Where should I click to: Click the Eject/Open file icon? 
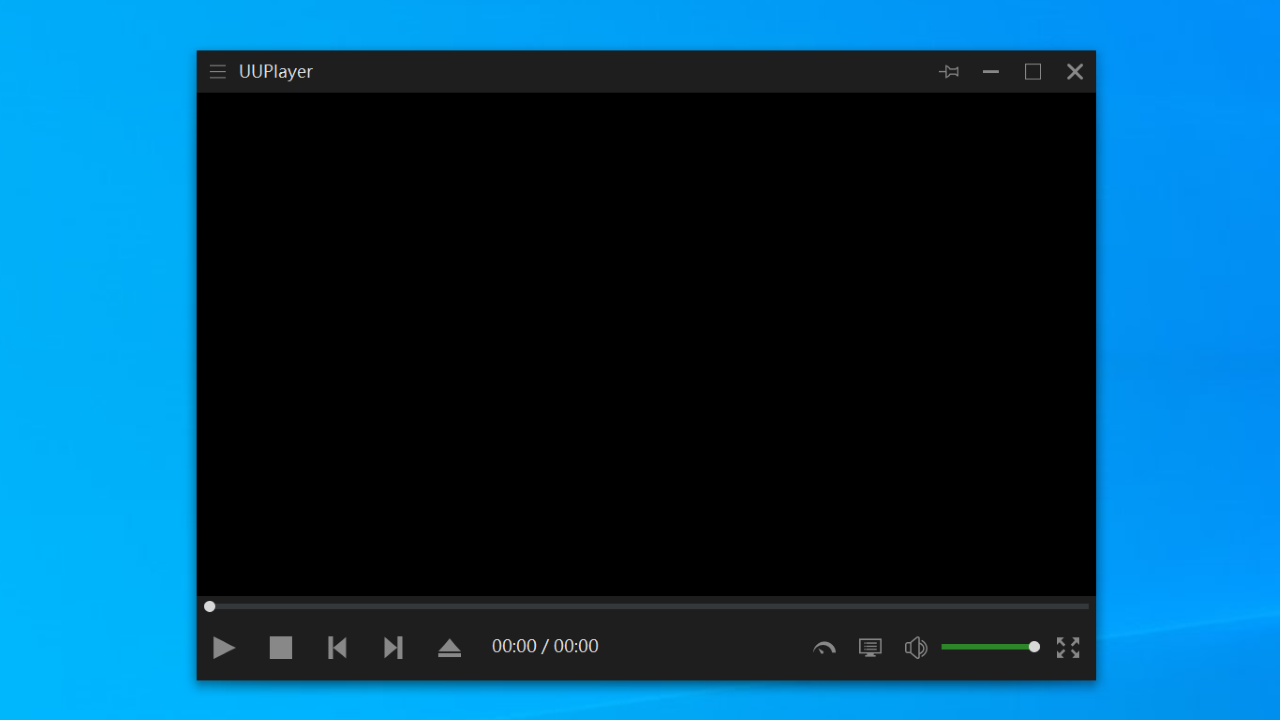(x=450, y=648)
